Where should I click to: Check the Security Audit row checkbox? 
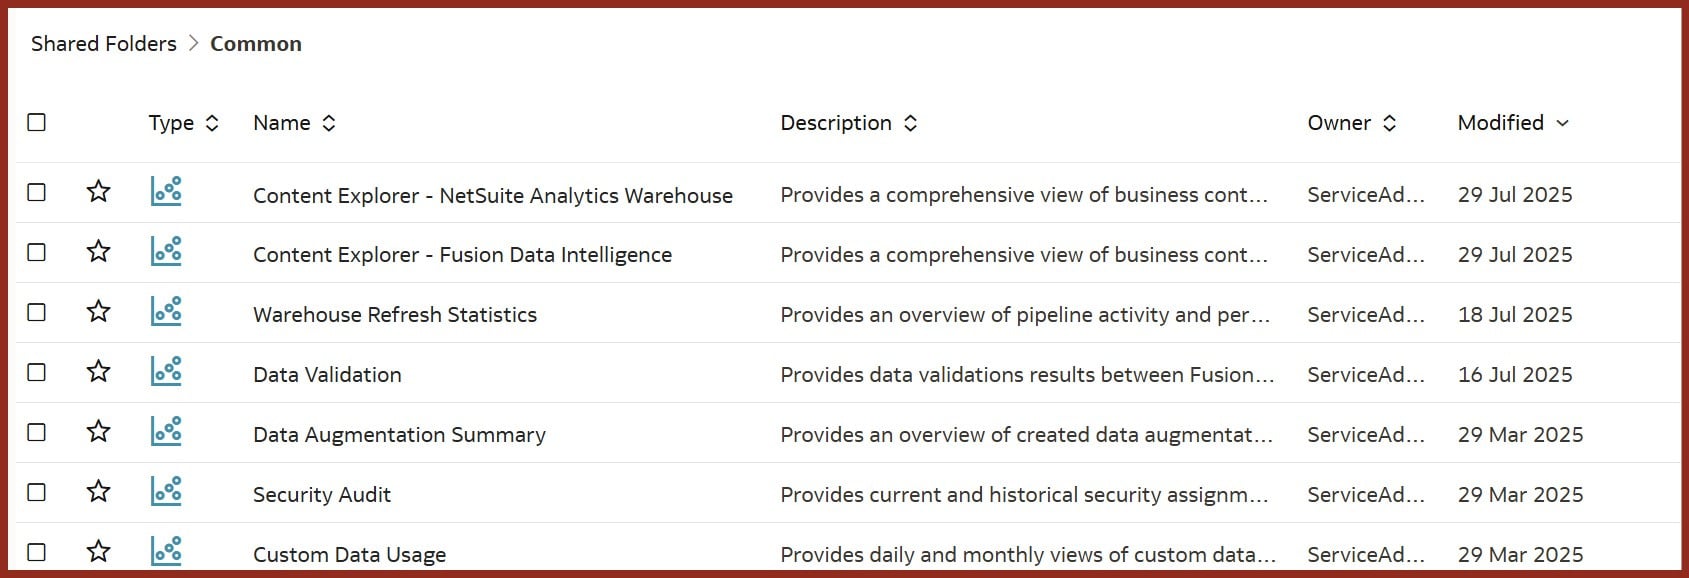(x=37, y=492)
